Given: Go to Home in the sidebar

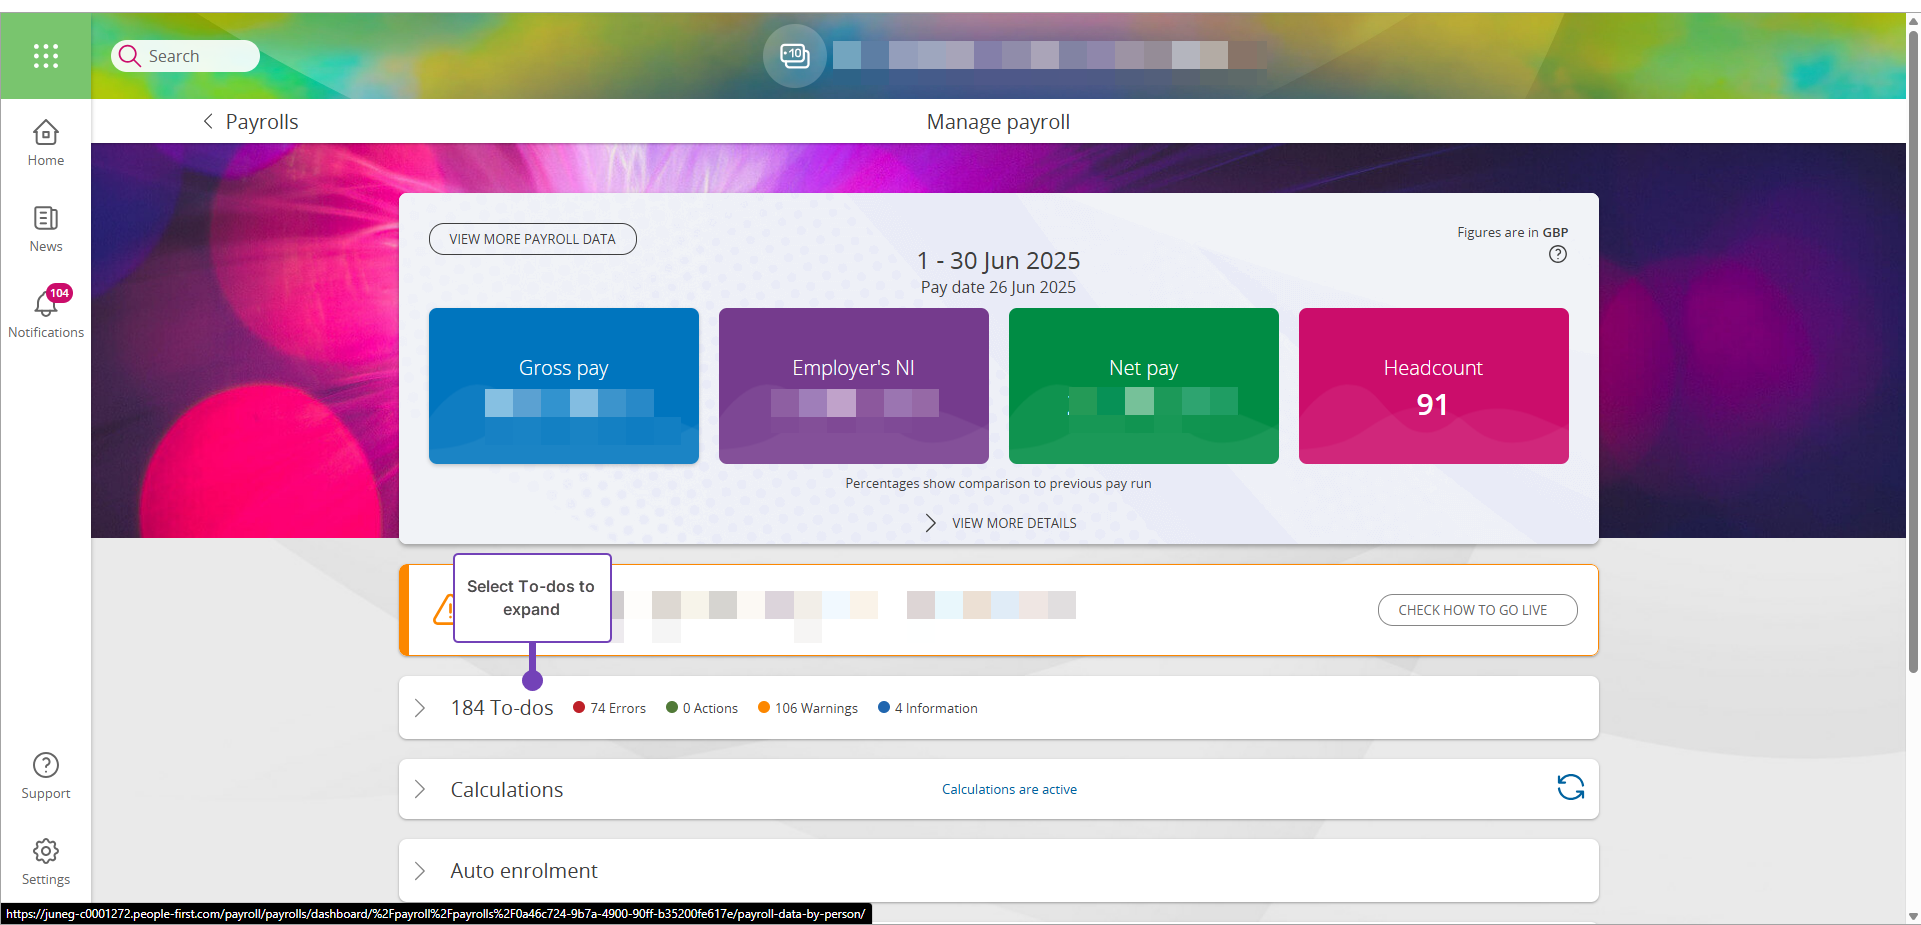Looking at the screenshot, I should 46,143.
